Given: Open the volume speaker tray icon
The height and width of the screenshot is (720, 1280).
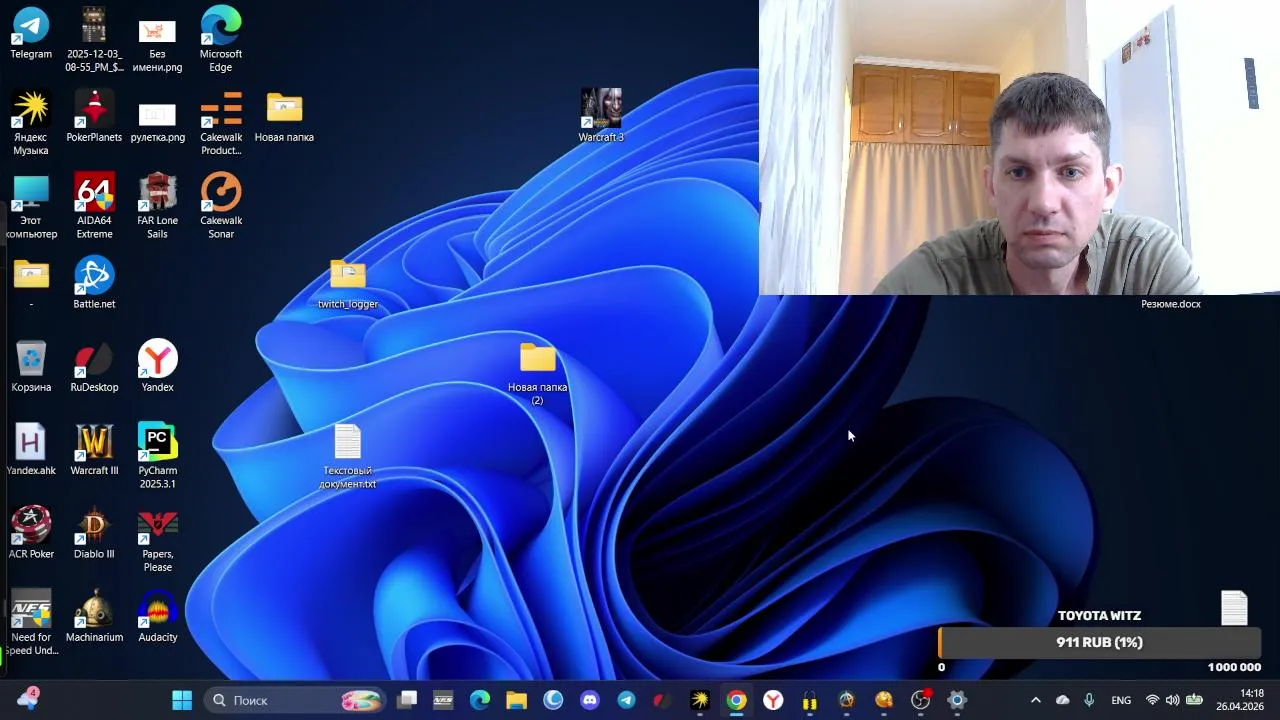Looking at the screenshot, I should point(1172,700).
